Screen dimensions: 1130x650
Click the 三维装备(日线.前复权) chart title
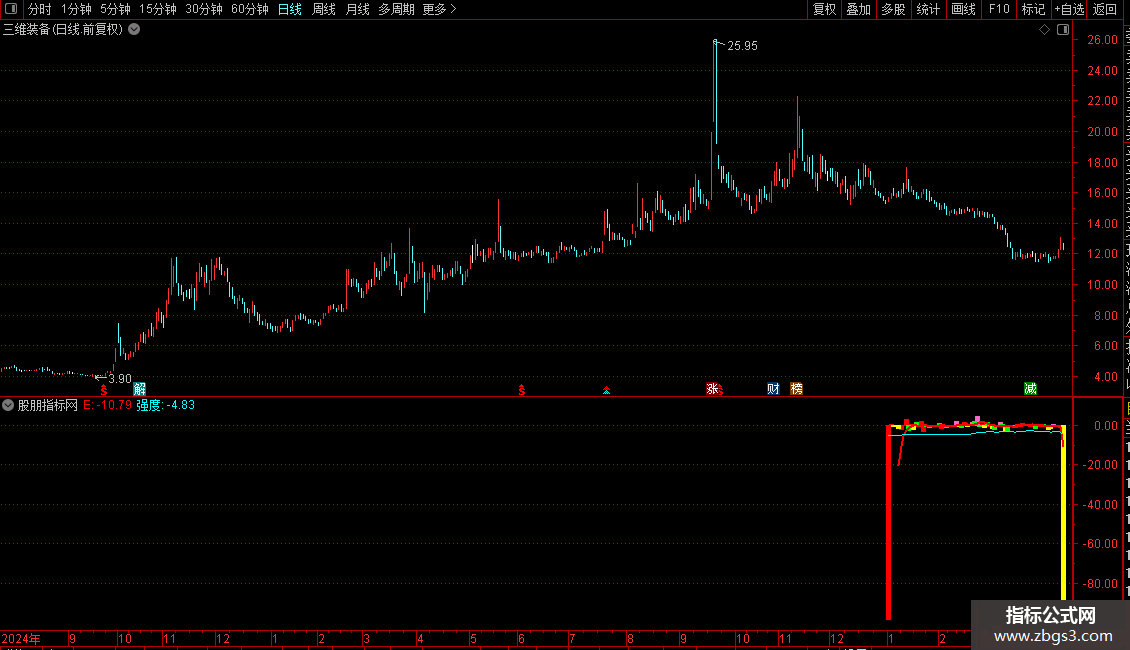(x=63, y=30)
